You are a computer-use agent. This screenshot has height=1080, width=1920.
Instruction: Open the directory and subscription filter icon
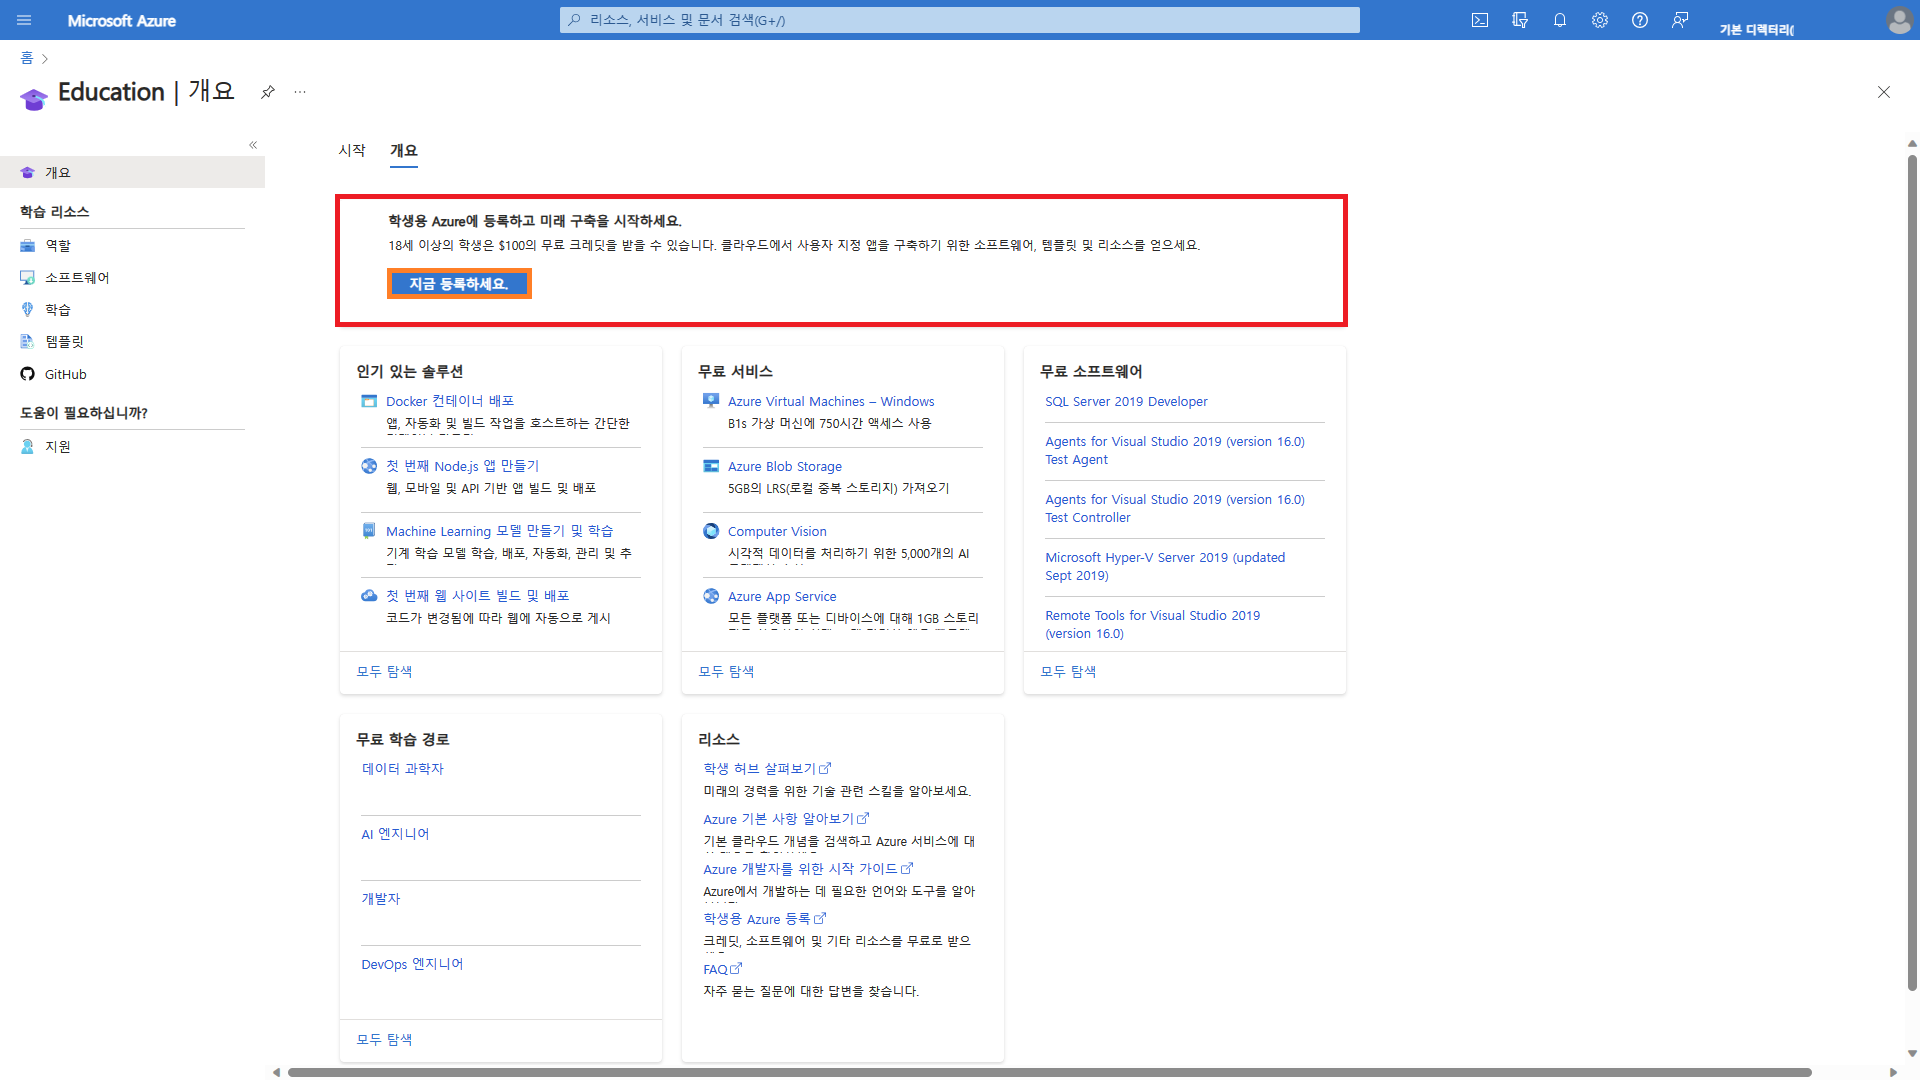point(1520,20)
